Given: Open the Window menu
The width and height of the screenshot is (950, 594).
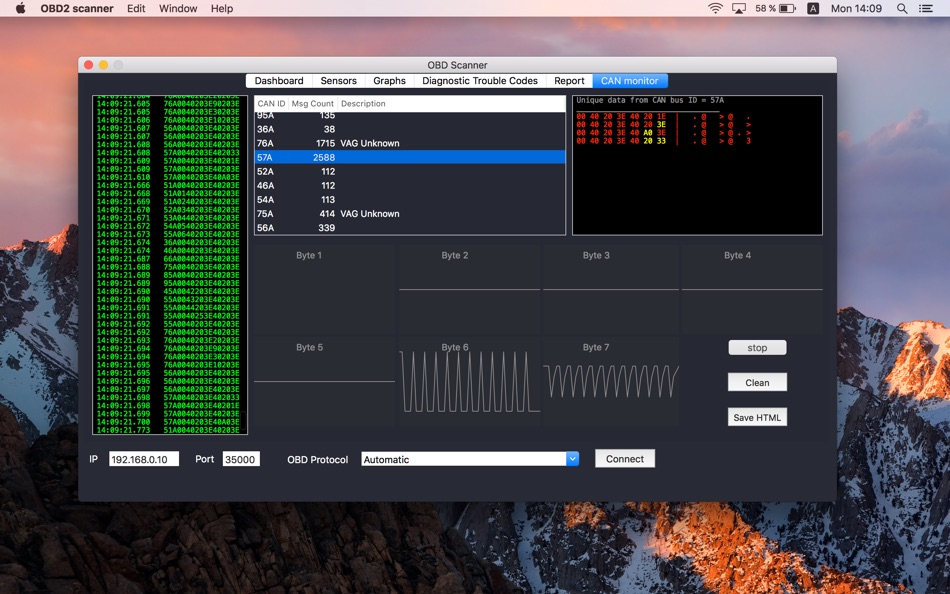Looking at the screenshot, I should tap(178, 8).
